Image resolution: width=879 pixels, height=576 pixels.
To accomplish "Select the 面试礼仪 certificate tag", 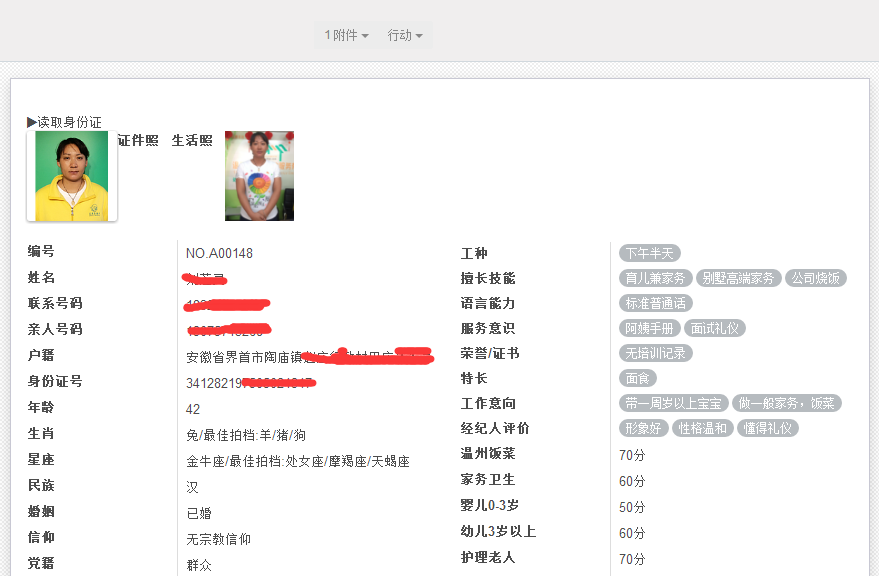I will pos(713,327).
